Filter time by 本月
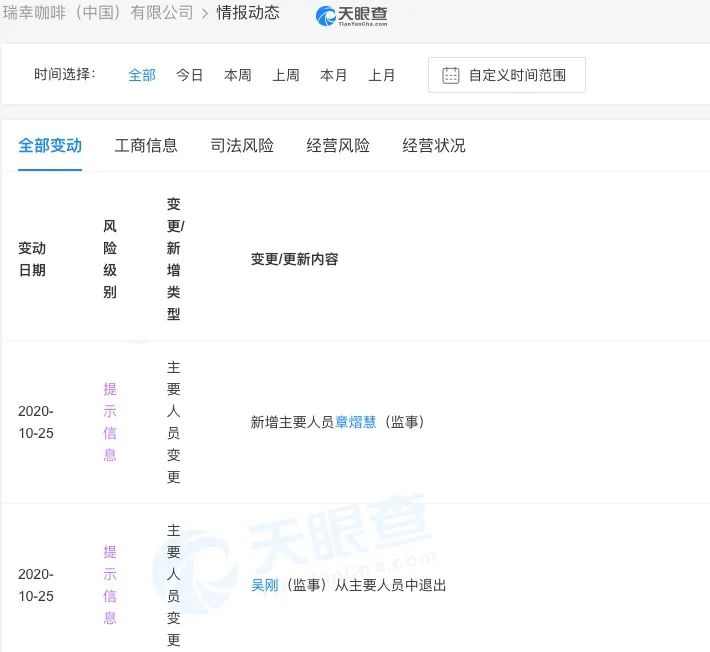This screenshot has width=710, height=652. pos(333,75)
